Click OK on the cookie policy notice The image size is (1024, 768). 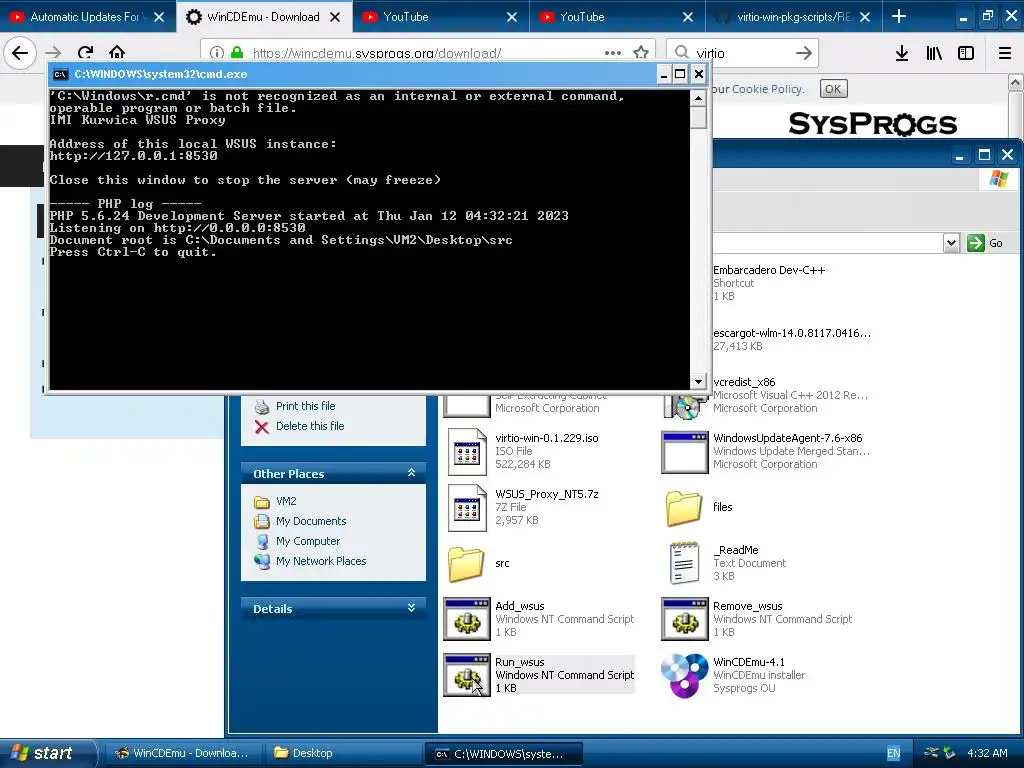(833, 89)
